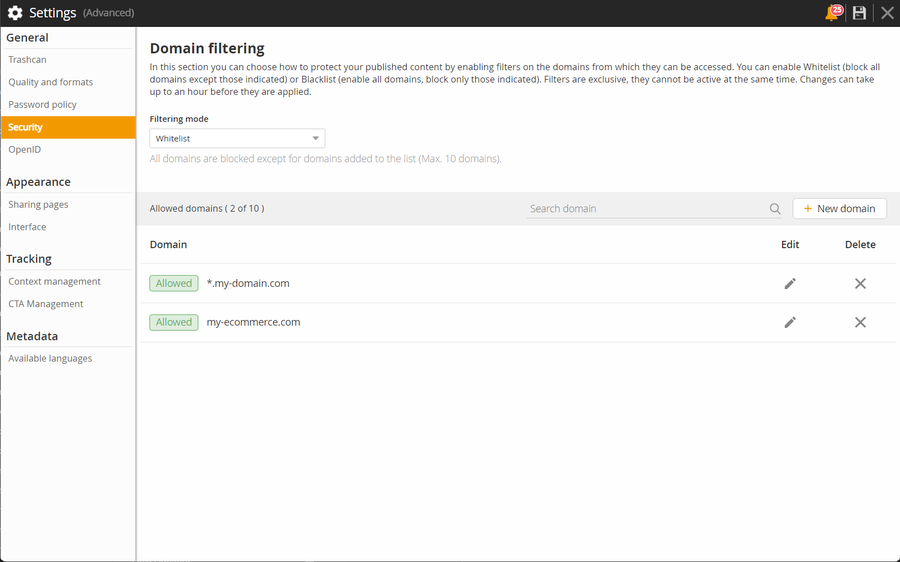
Task: Open CTA Management settings
Action: 46,304
